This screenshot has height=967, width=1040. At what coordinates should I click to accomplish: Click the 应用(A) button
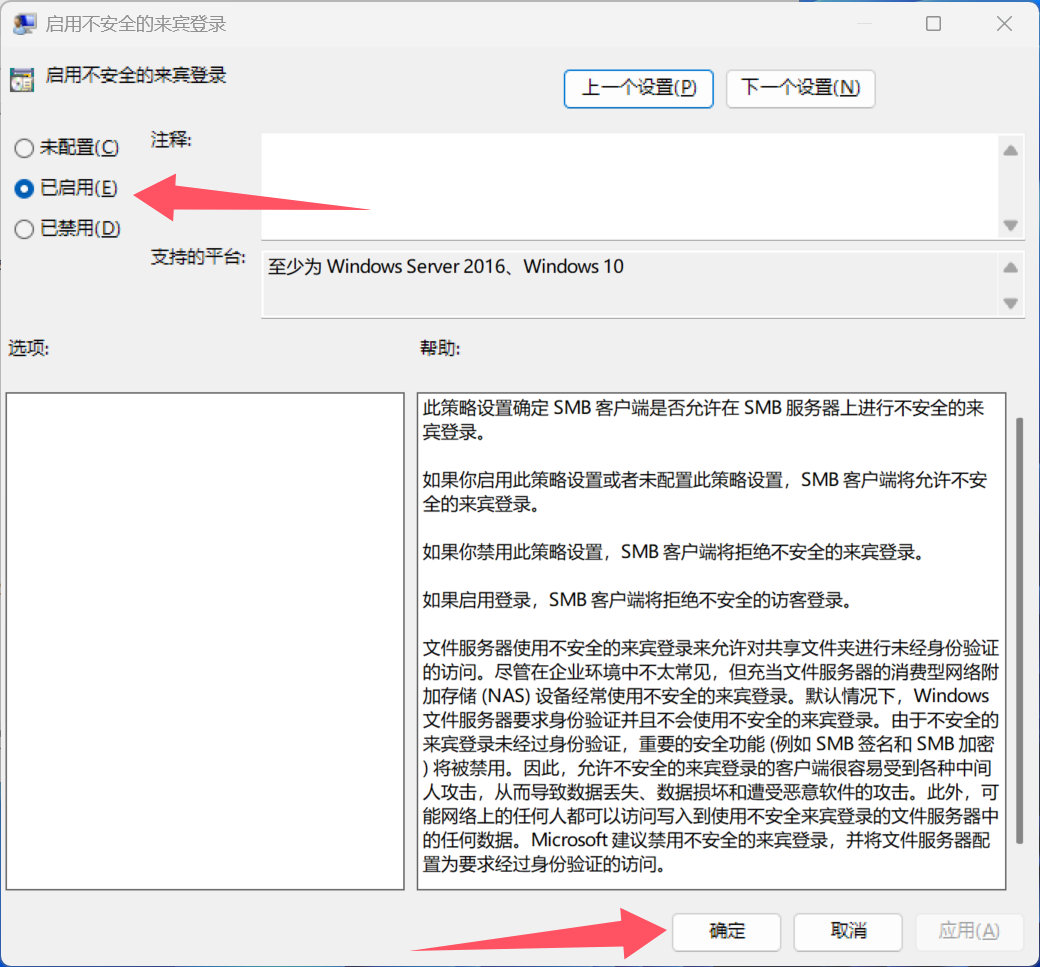(x=969, y=931)
